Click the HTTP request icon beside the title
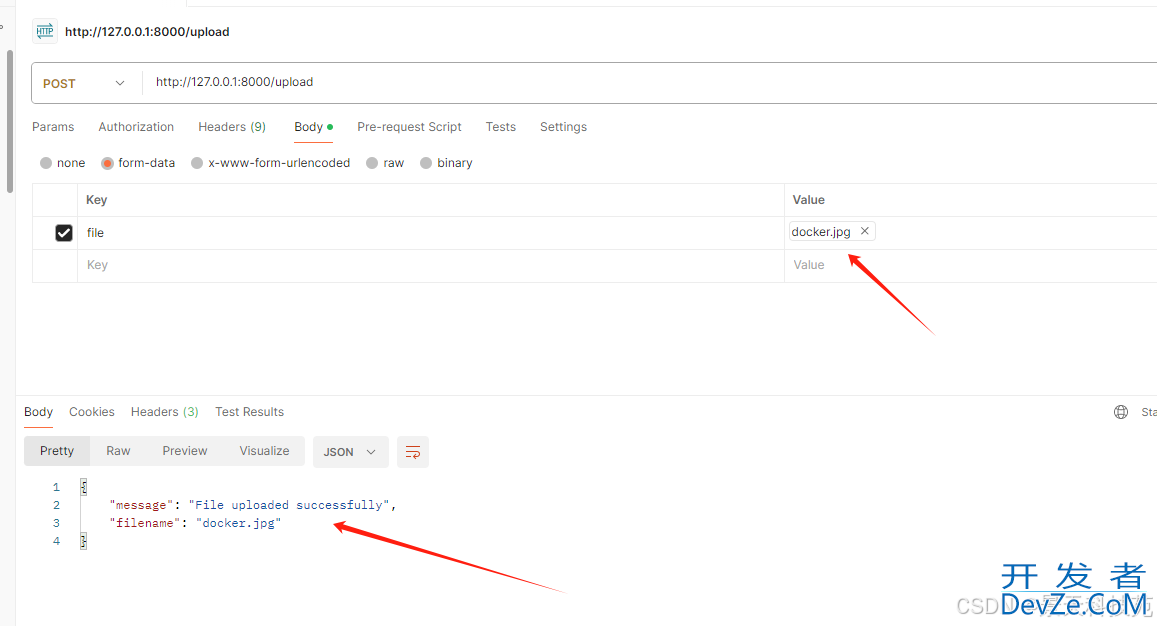The width and height of the screenshot is (1157, 626). tap(45, 31)
